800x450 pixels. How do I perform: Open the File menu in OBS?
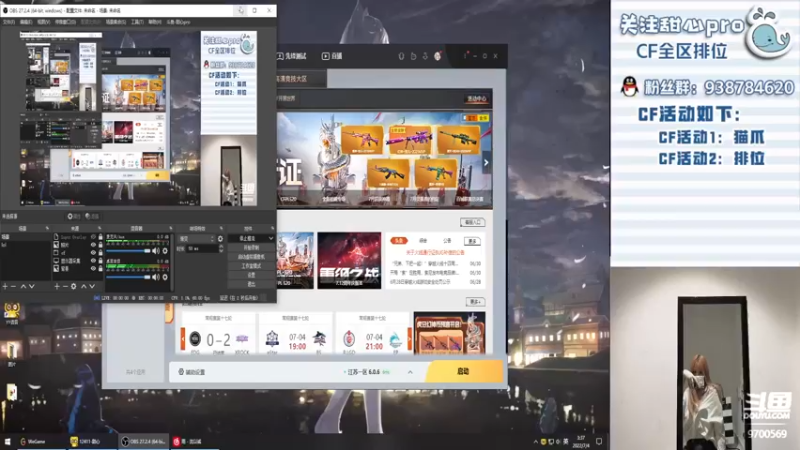coord(9,22)
